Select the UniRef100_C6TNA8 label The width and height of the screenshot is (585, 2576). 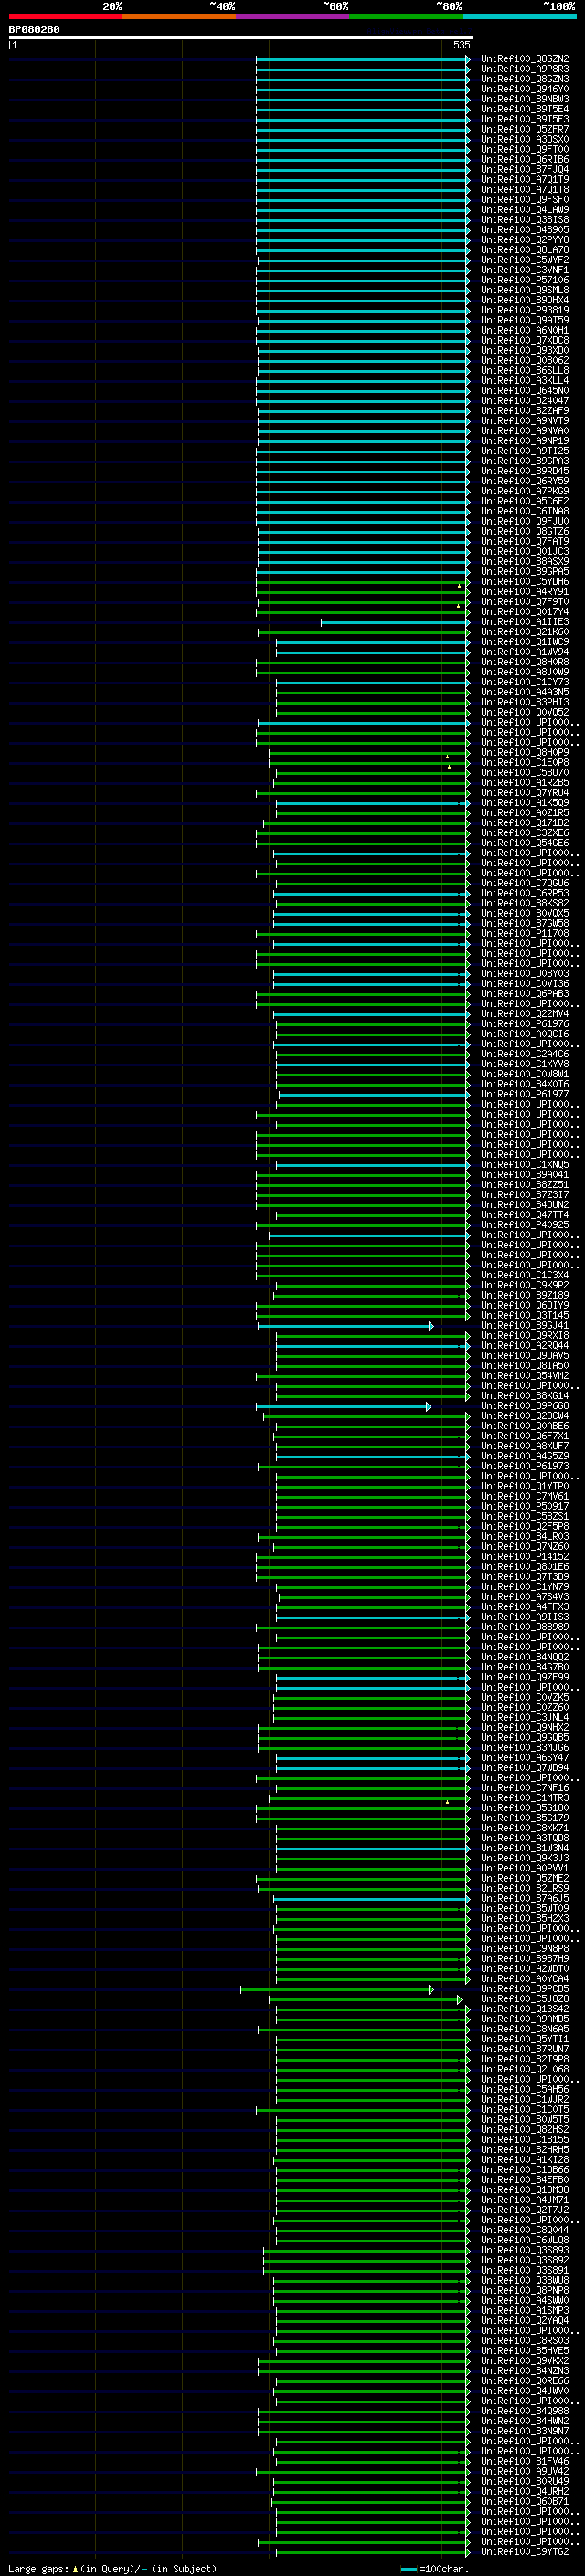(x=525, y=511)
